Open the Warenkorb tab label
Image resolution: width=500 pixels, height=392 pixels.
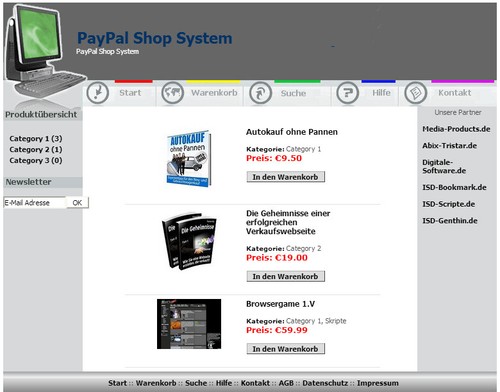(x=214, y=93)
